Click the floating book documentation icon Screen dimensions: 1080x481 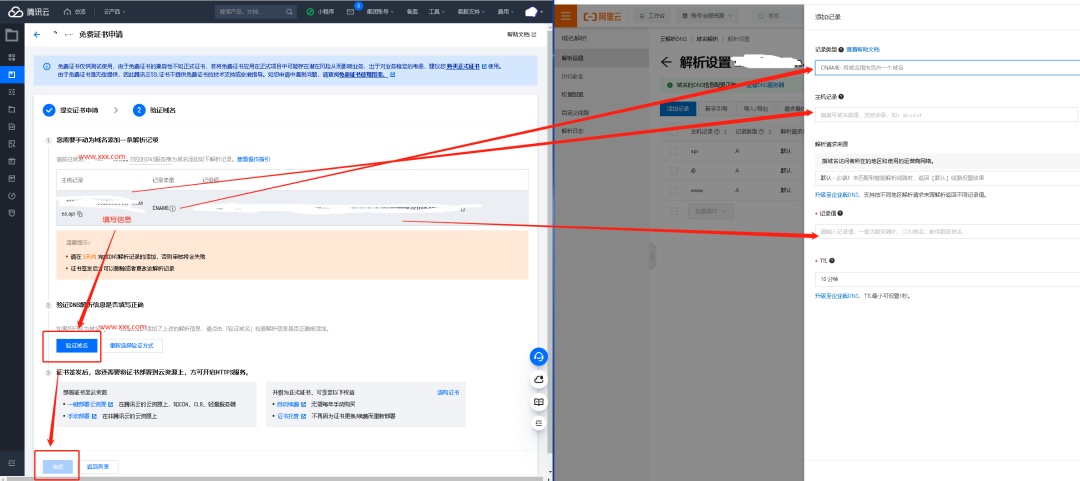(x=539, y=401)
